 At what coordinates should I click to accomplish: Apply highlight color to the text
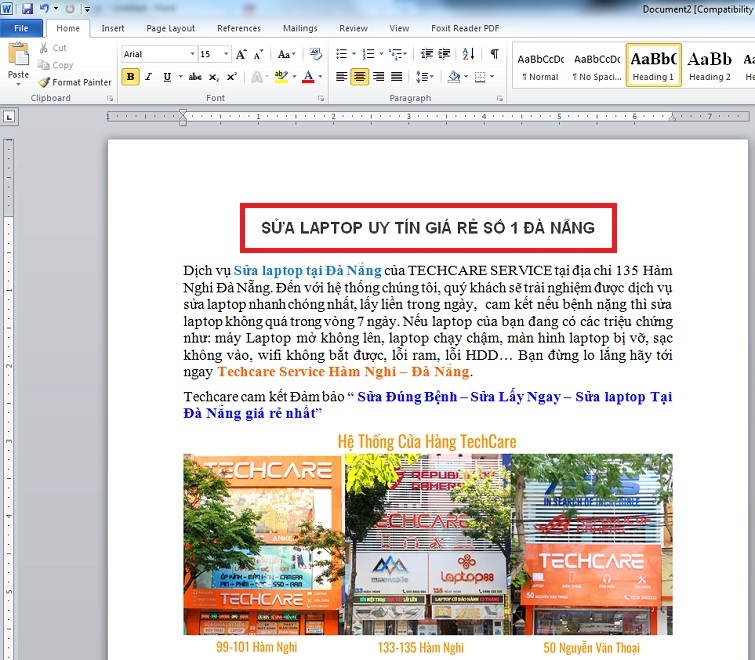pos(281,77)
